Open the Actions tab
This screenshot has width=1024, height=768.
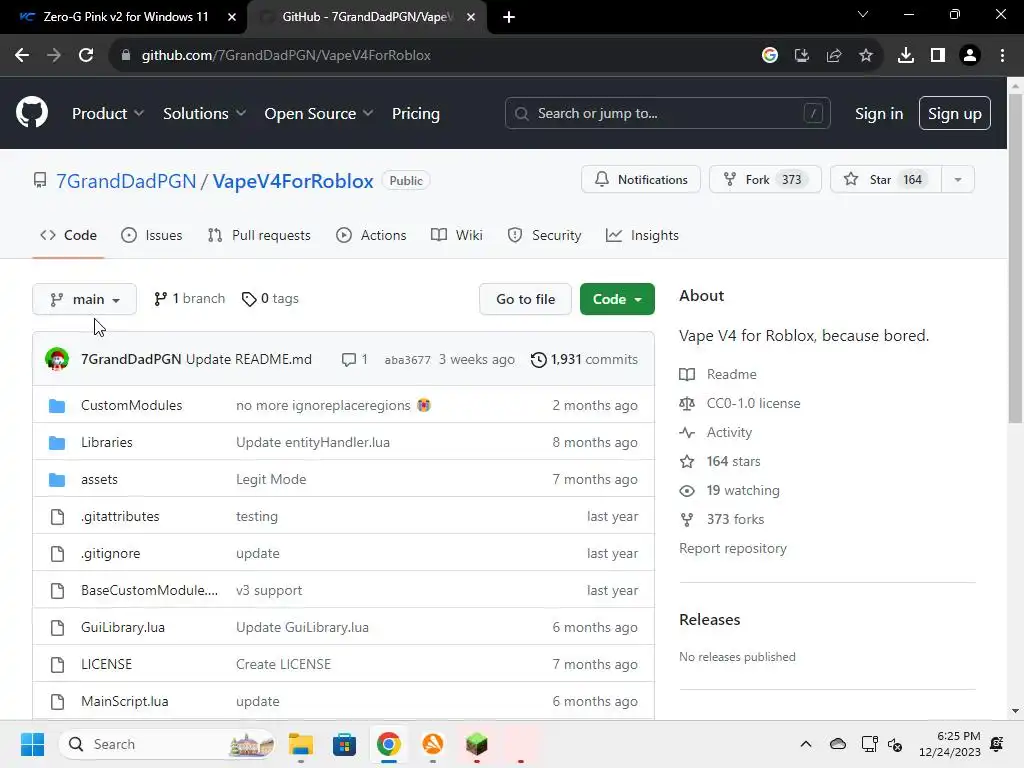coord(371,235)
